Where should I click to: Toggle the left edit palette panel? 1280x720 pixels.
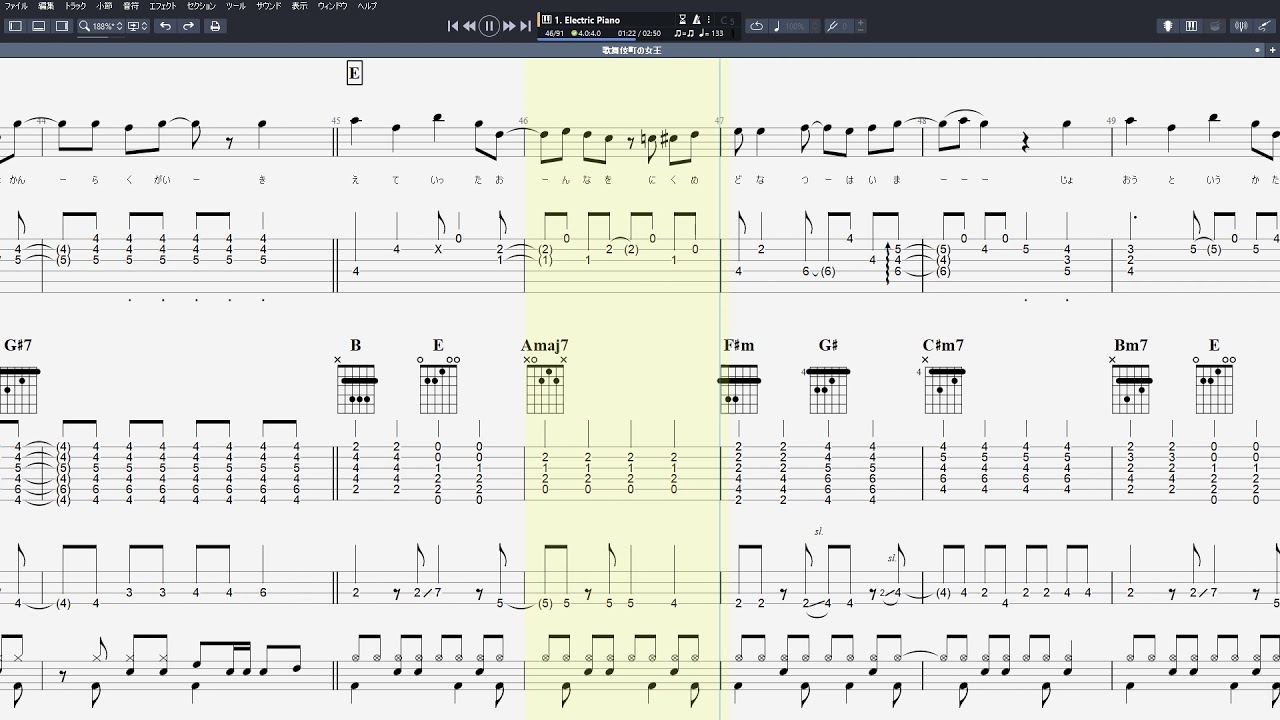(15, 26)
